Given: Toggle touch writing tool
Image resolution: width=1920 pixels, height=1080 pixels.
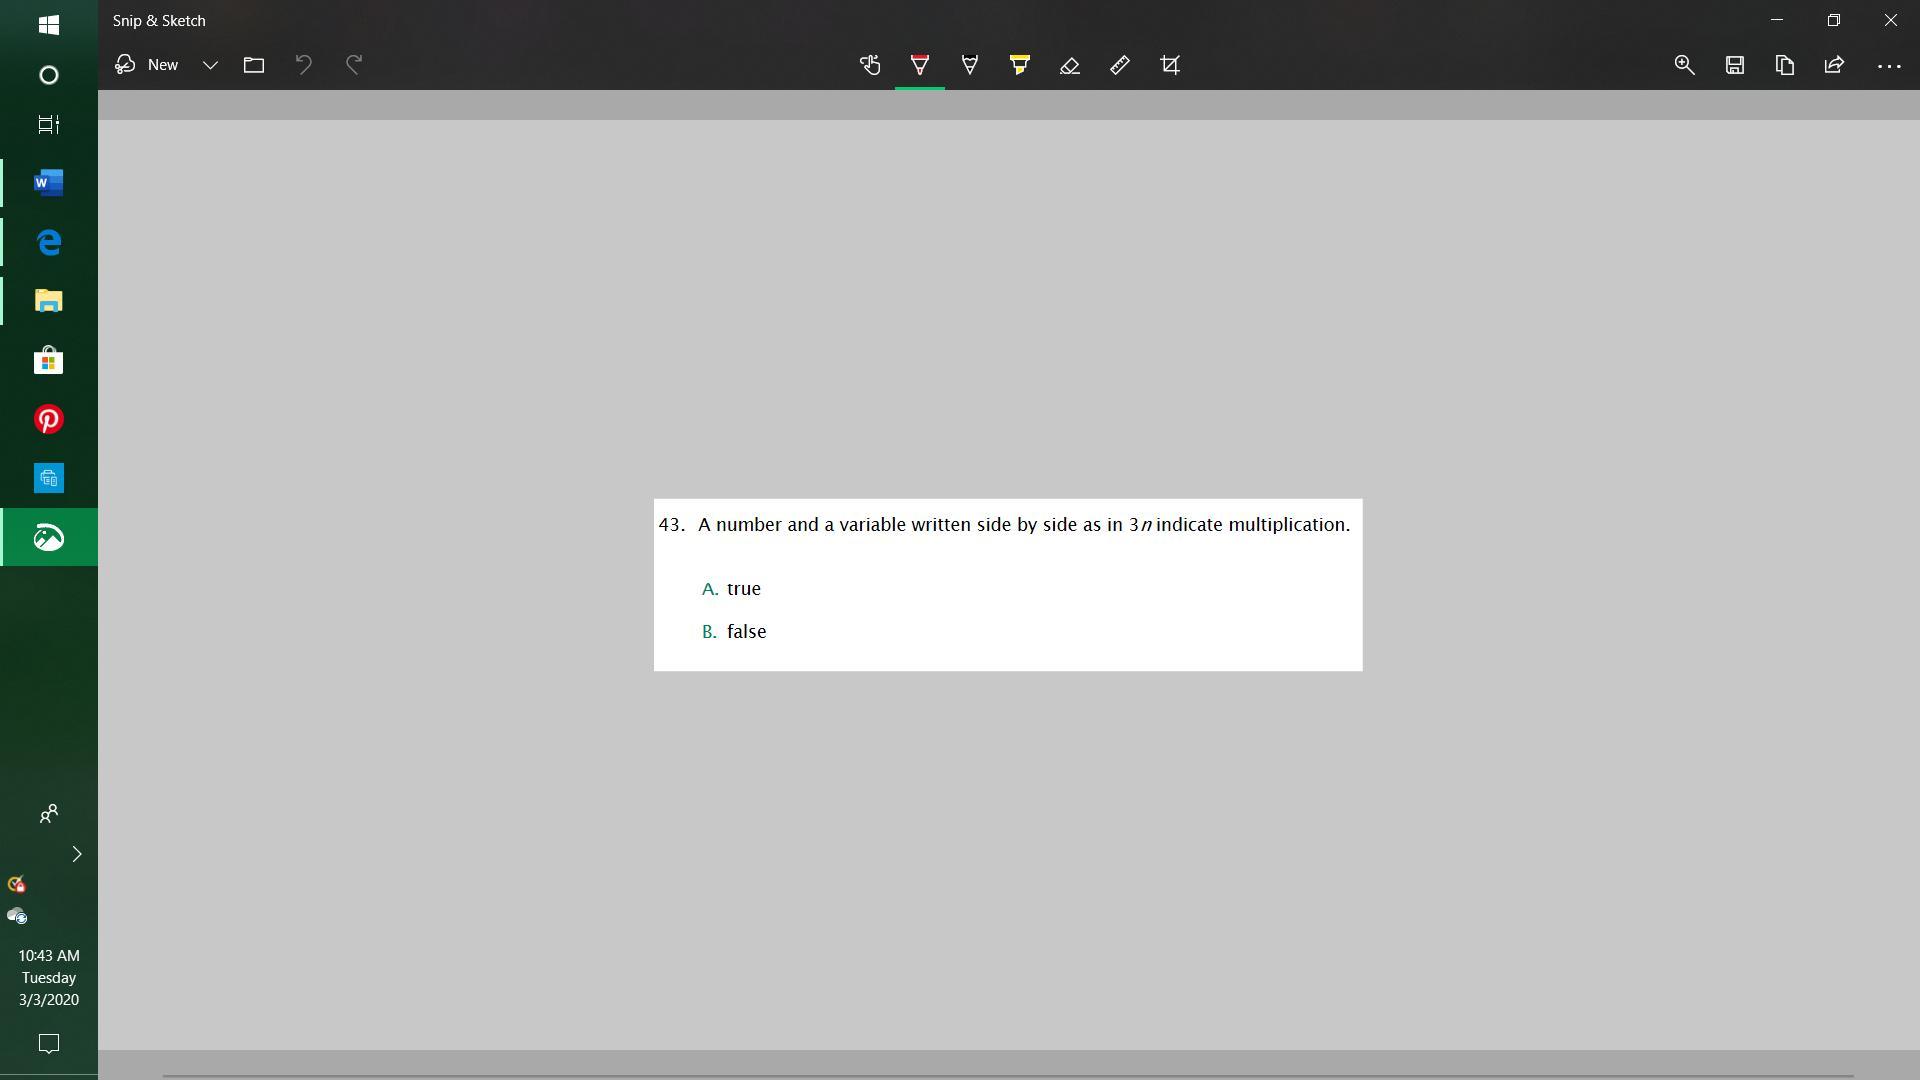Looking at the screenshot, I should click(870, 65).
